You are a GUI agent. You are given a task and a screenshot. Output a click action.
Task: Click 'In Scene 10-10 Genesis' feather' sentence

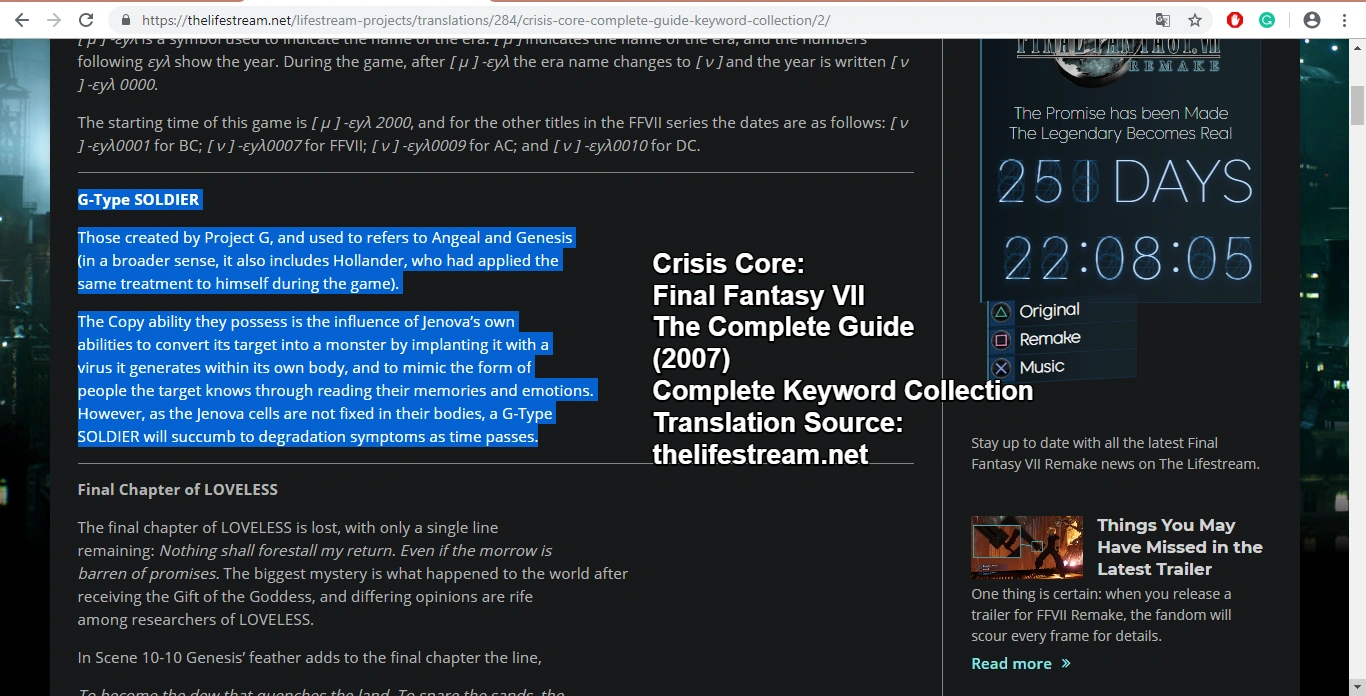click(x=310, y=658)
